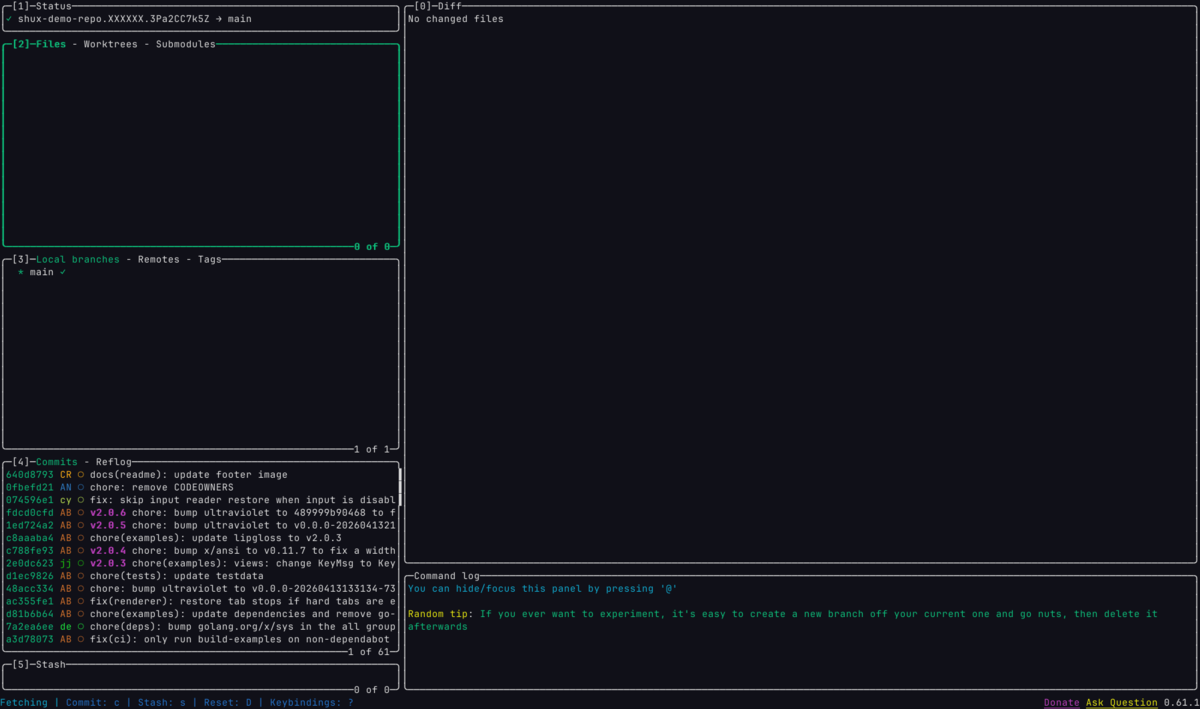
Task: Click the 'Stash: s' shortcut
Action: point(162,703)
